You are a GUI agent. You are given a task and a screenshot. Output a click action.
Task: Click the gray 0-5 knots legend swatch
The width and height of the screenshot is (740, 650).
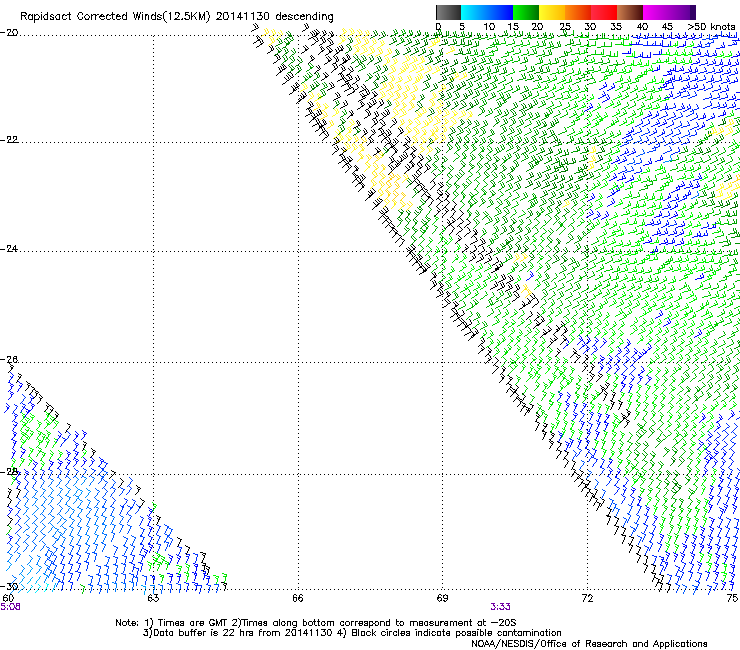tap(448, 12)
